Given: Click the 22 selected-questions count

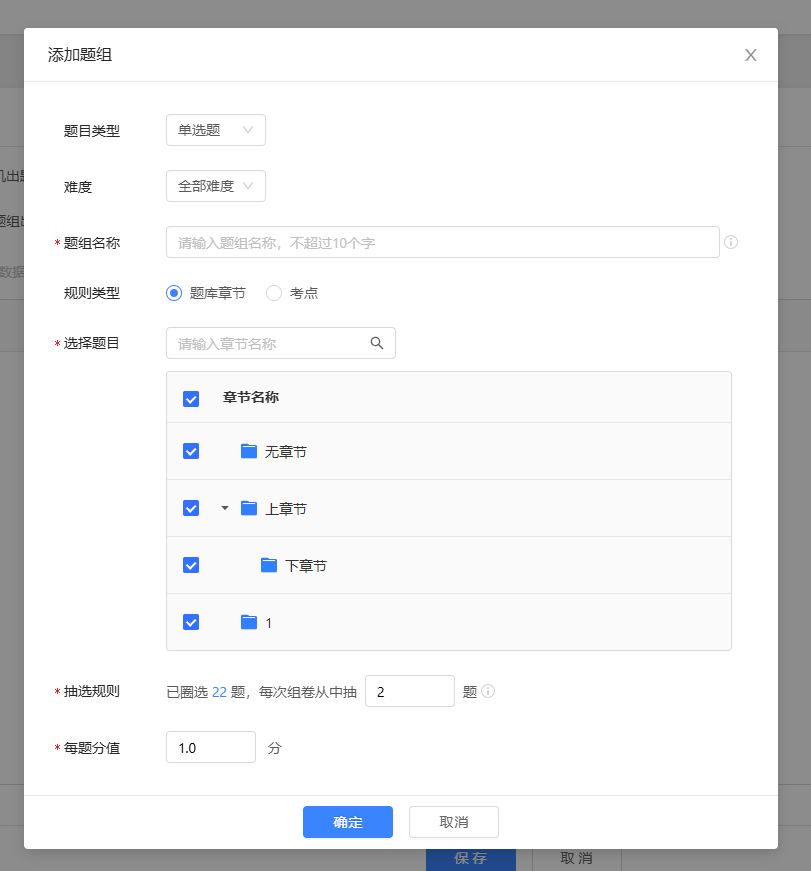Looking at the screenshot, I should (x=219, y=692).
